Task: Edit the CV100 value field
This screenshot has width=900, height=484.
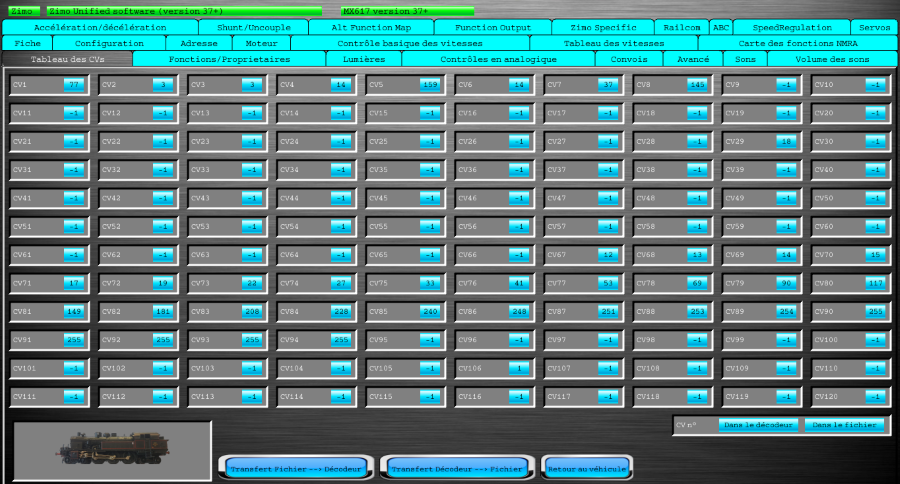Action: tap(875, 340)
